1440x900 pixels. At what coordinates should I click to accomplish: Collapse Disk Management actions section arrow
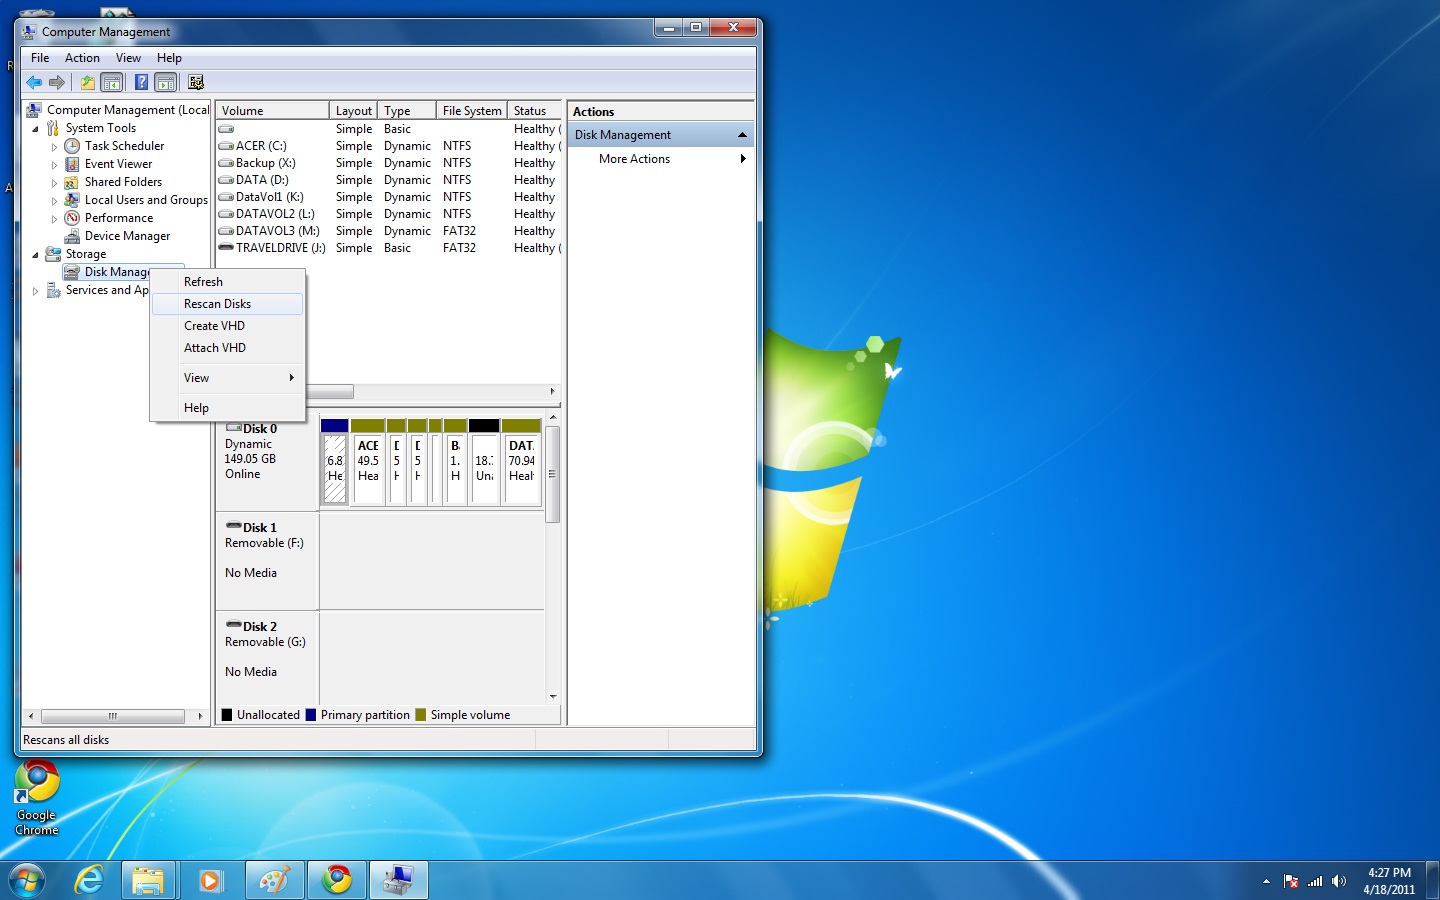(742, 135)
